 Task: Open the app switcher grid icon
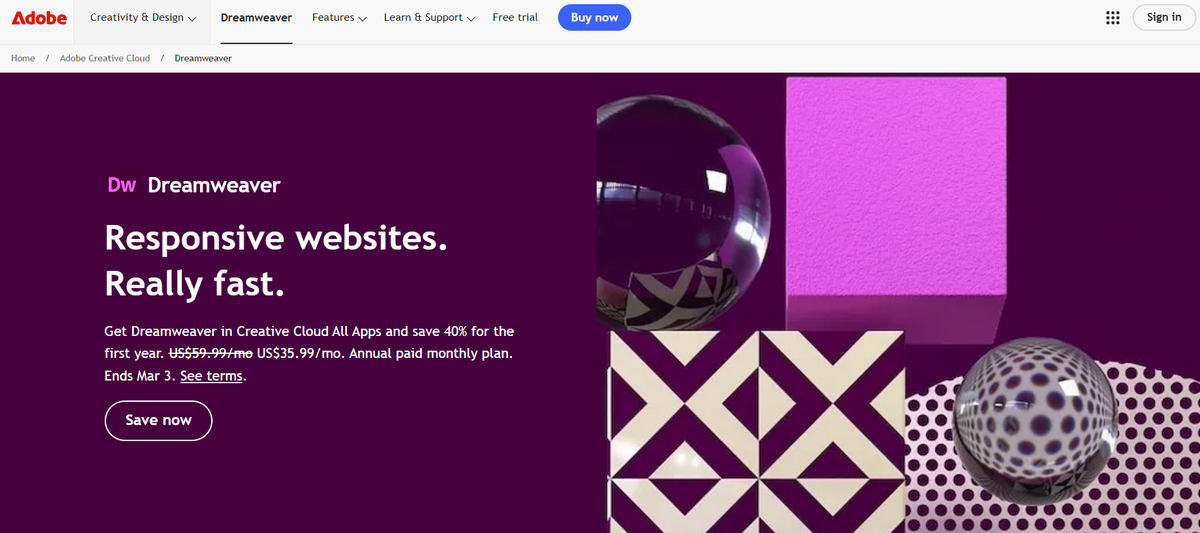1113,18
